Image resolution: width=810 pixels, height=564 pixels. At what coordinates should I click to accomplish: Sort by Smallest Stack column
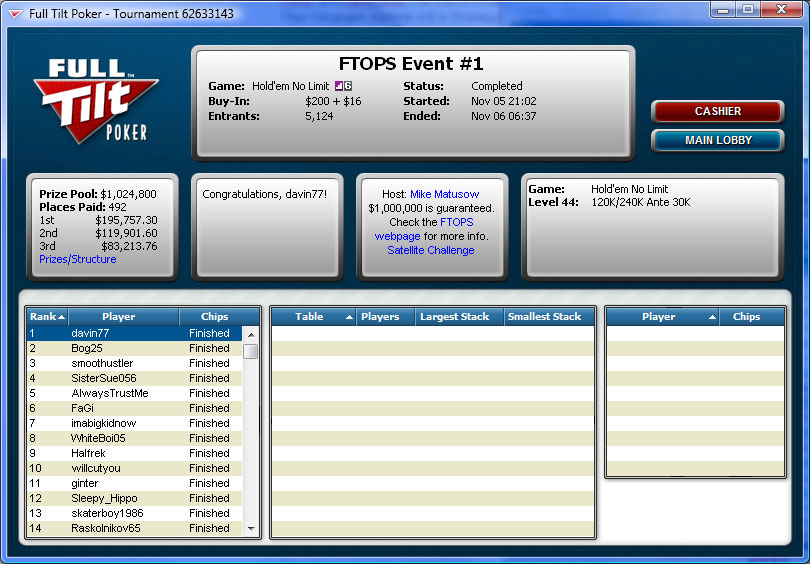tap(549, 317)
